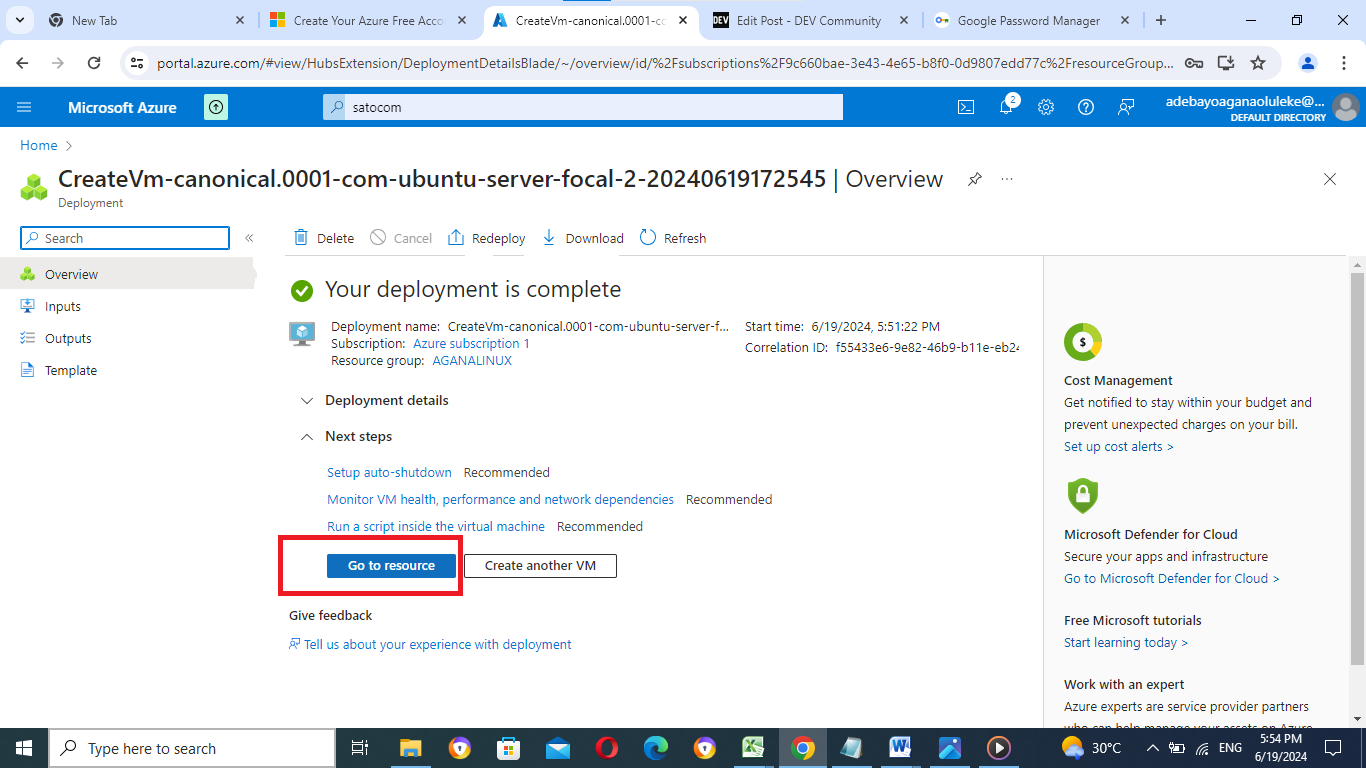Open File Explorer from the taskbar
The image size is (1366, 768).
pos(411,748)
